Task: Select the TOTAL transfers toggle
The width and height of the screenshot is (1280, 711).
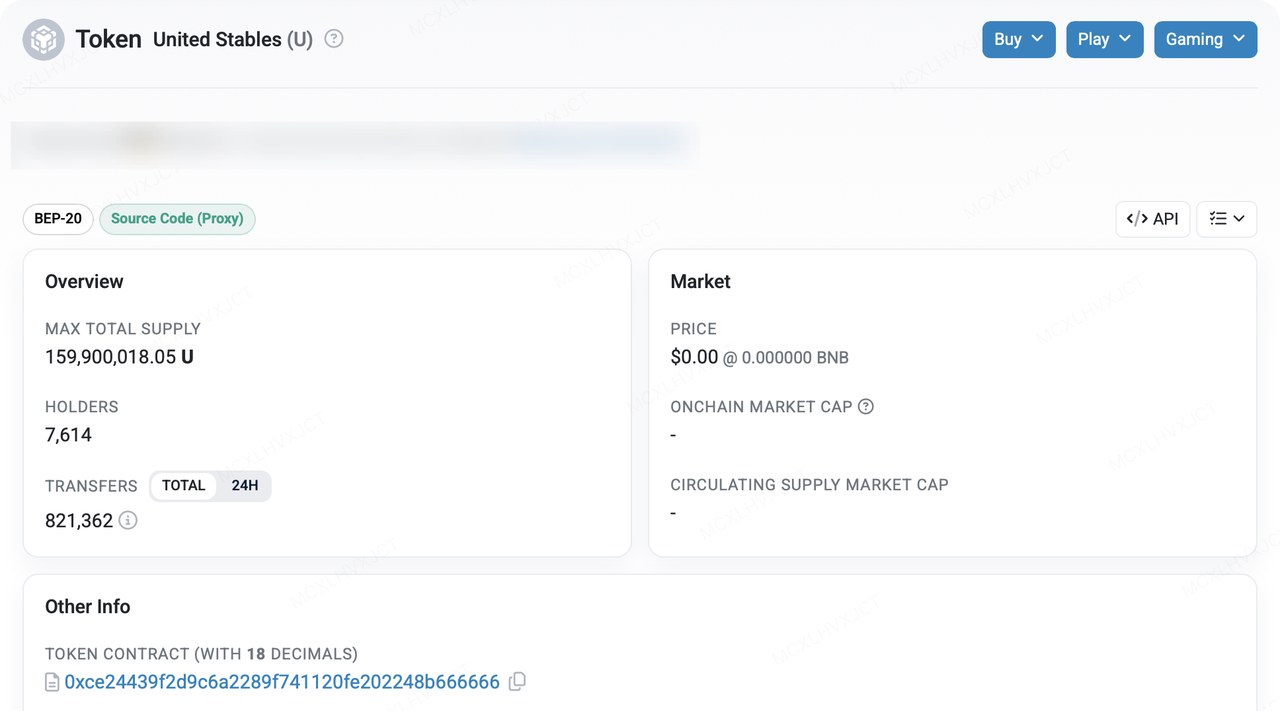Action: tap(183, 486)
